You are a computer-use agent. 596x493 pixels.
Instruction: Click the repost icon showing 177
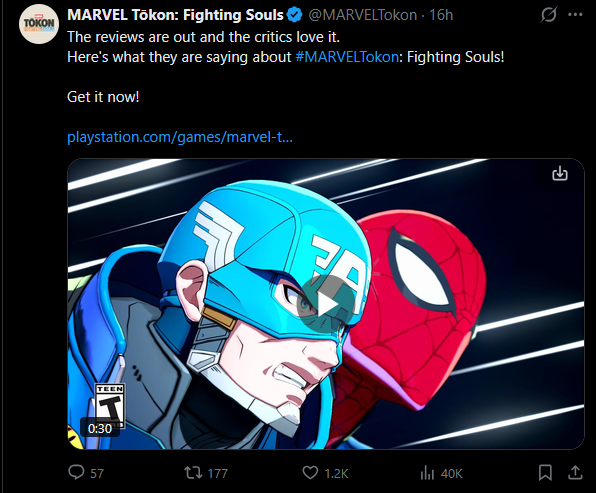coord(193,473)
